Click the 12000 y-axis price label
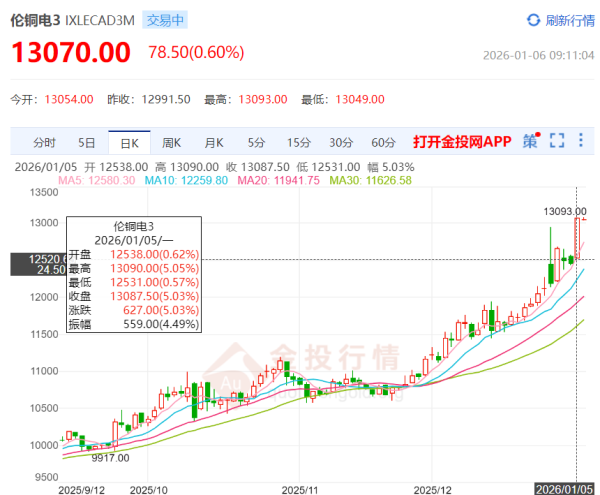This screenshot has width=600, height=495. [44, 297]
